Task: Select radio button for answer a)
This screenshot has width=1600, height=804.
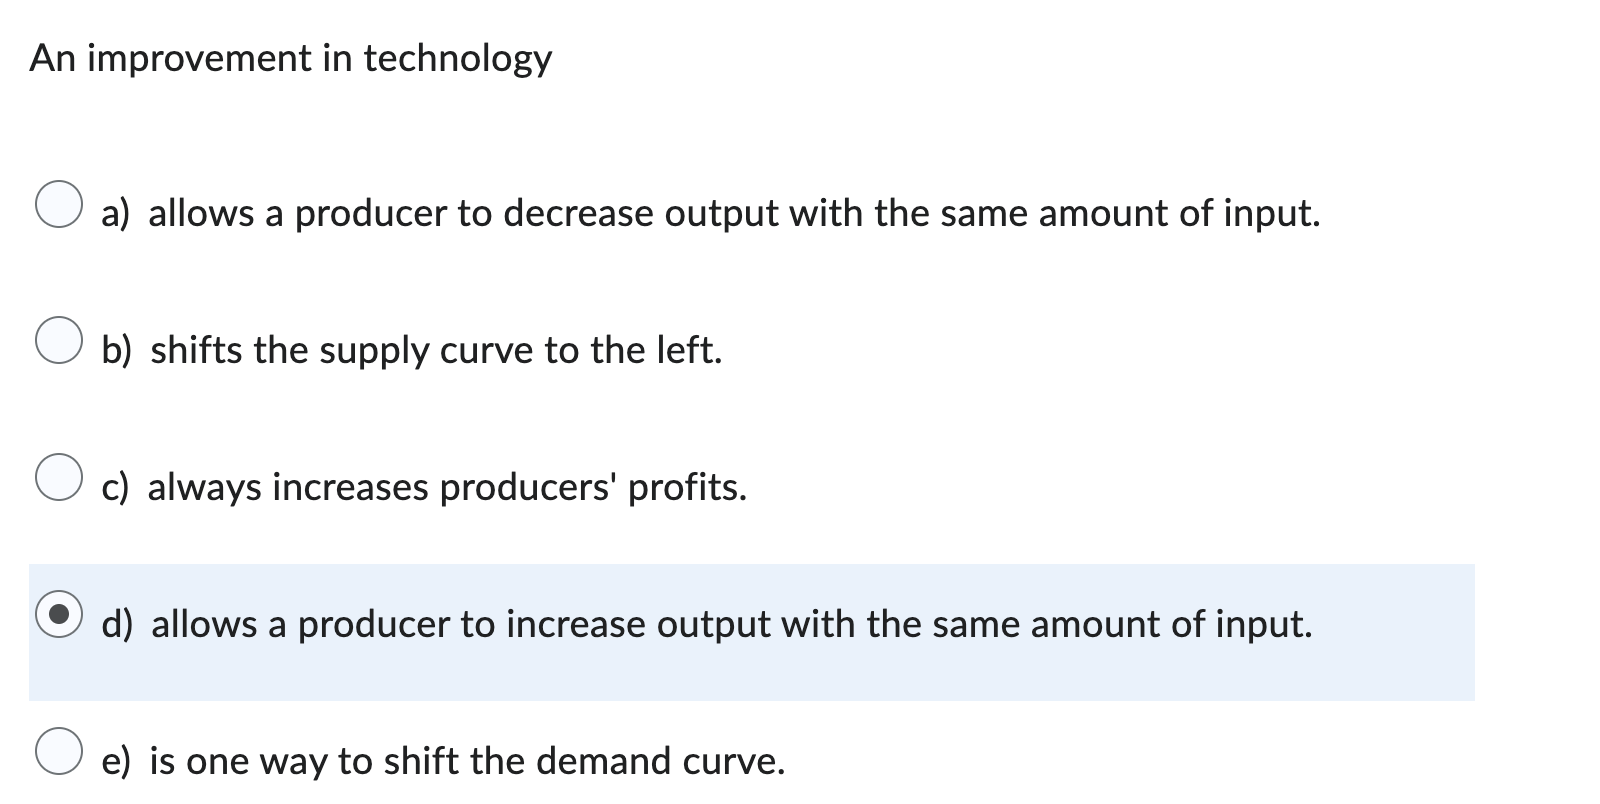Action: (x=59, y=205)
